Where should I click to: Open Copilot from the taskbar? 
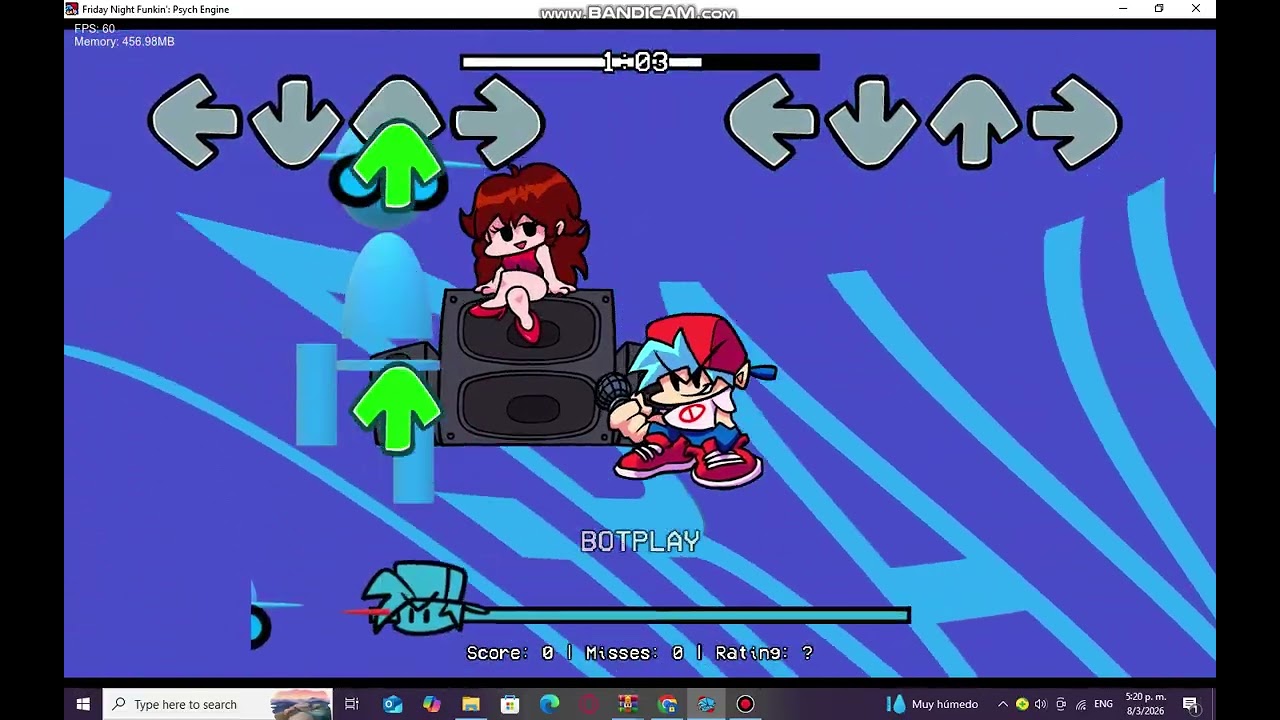click(432, 704)
